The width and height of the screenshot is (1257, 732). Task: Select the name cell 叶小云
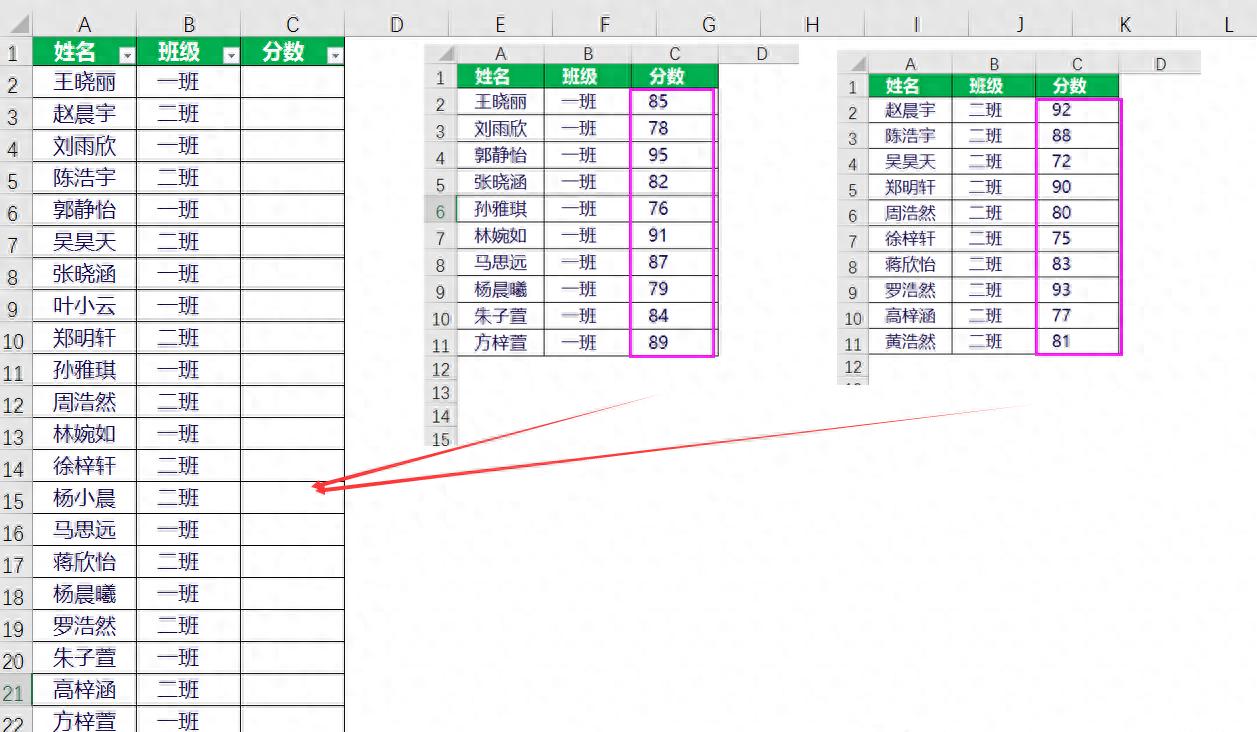(x=84, y=306)
